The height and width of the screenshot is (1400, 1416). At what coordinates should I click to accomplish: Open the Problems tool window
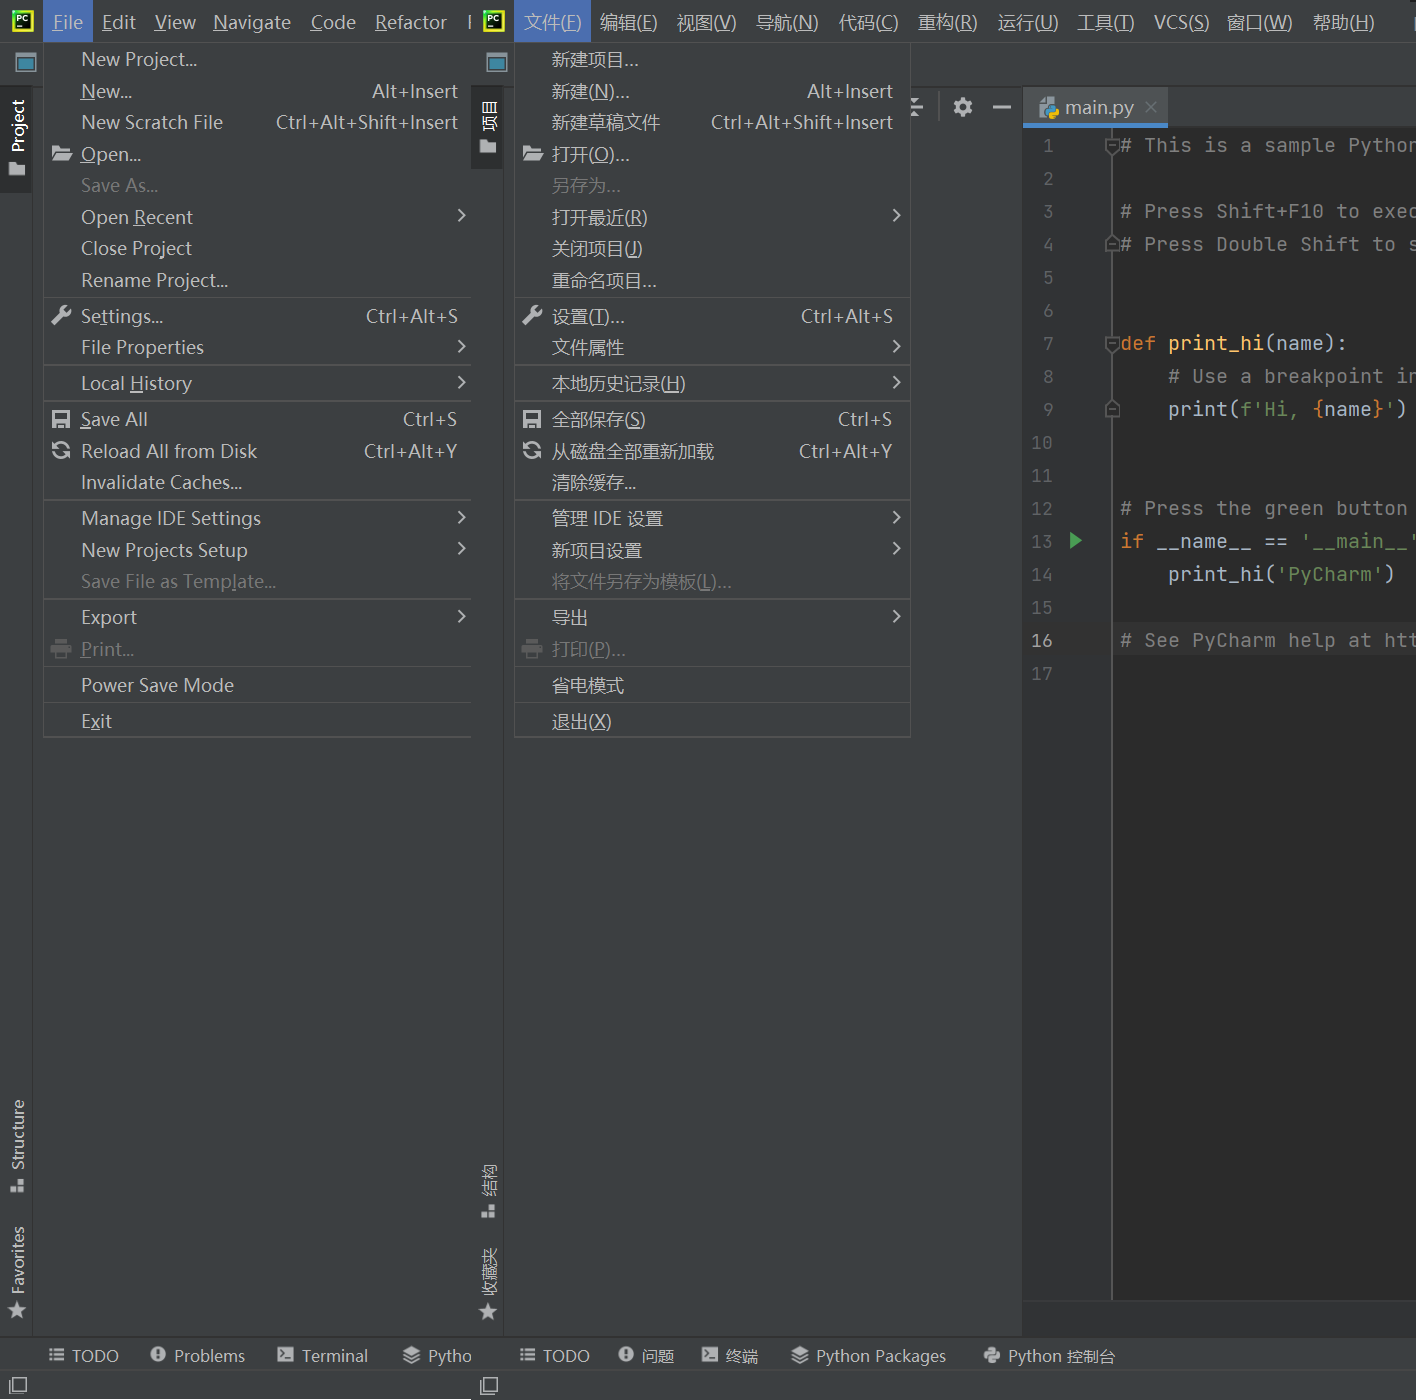coord(198,1355)
